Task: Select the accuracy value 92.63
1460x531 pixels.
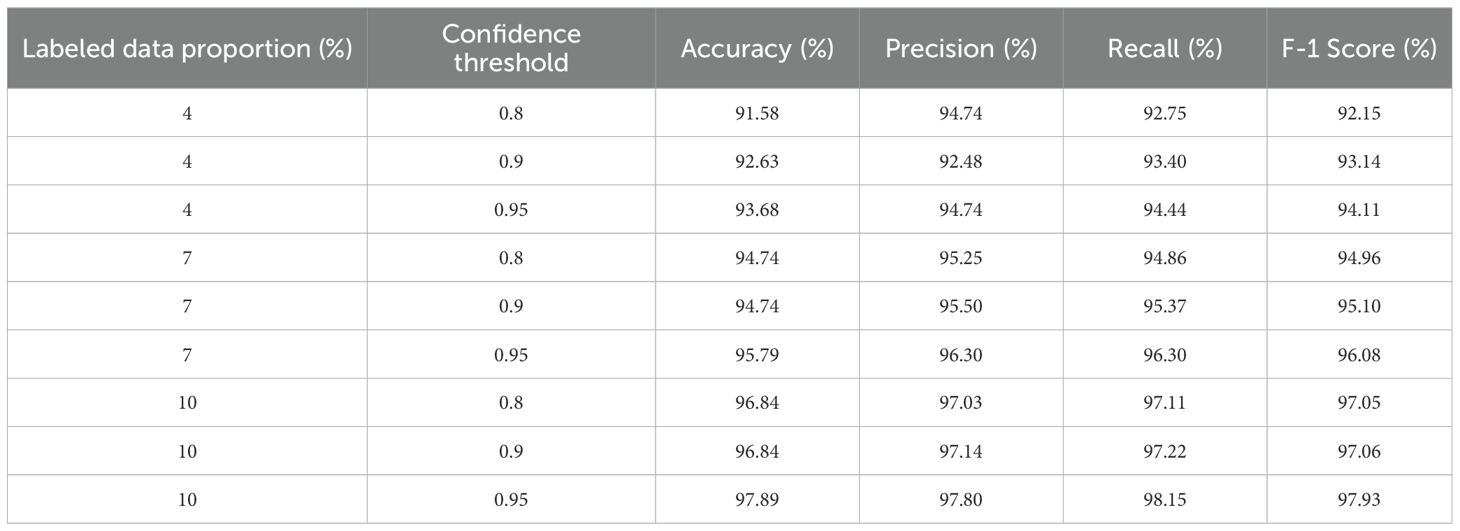Action: tap(757, 161)
